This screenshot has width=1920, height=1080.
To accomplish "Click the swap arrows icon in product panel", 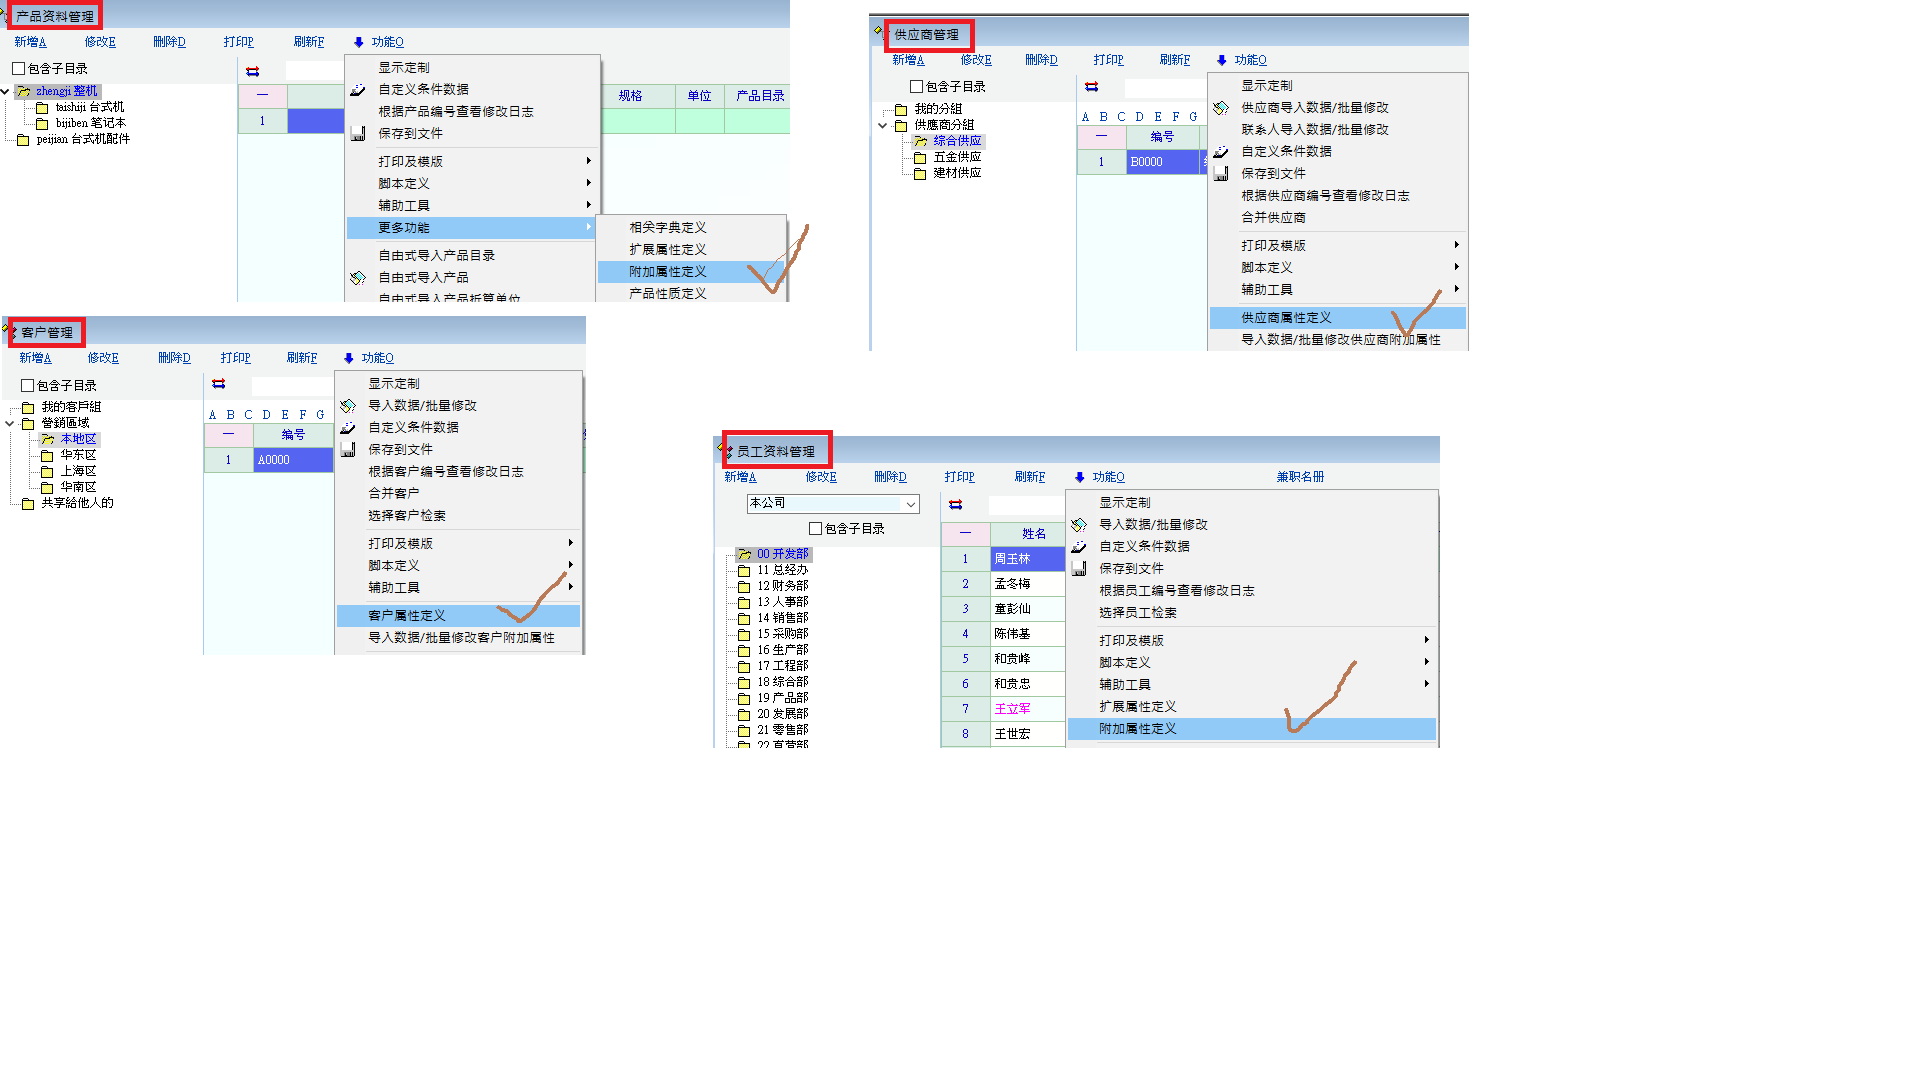I will coord(252,71).
